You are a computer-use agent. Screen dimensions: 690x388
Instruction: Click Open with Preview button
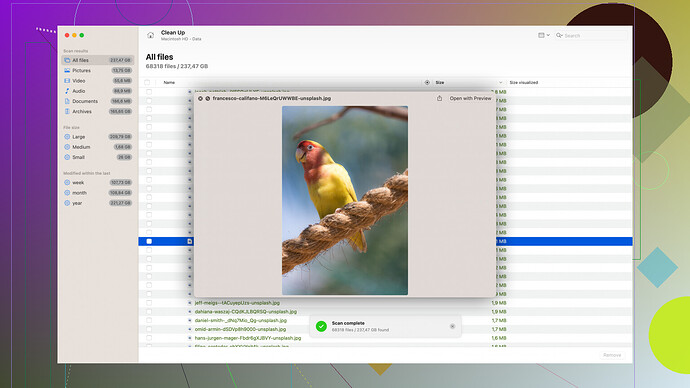(x=470, y=99)
